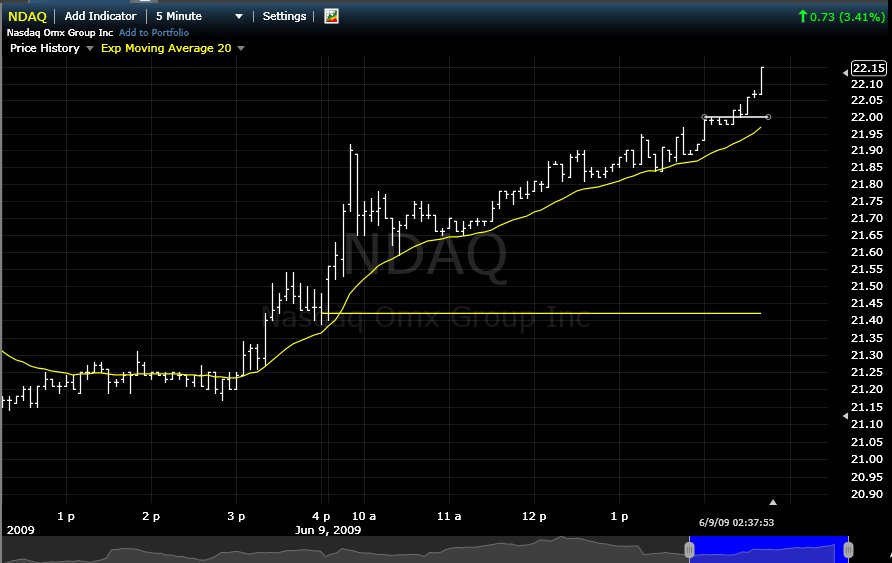Click the 10 a time axis label
The width and height of the screenshot is (892, 563).
point(364,516)
